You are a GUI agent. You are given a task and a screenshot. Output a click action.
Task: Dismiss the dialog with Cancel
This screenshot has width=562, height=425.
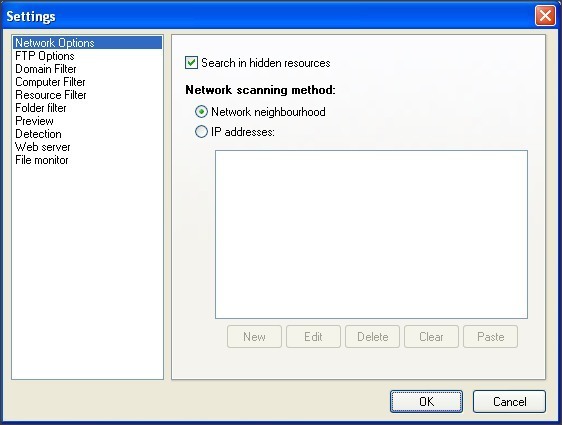point(509,401)
